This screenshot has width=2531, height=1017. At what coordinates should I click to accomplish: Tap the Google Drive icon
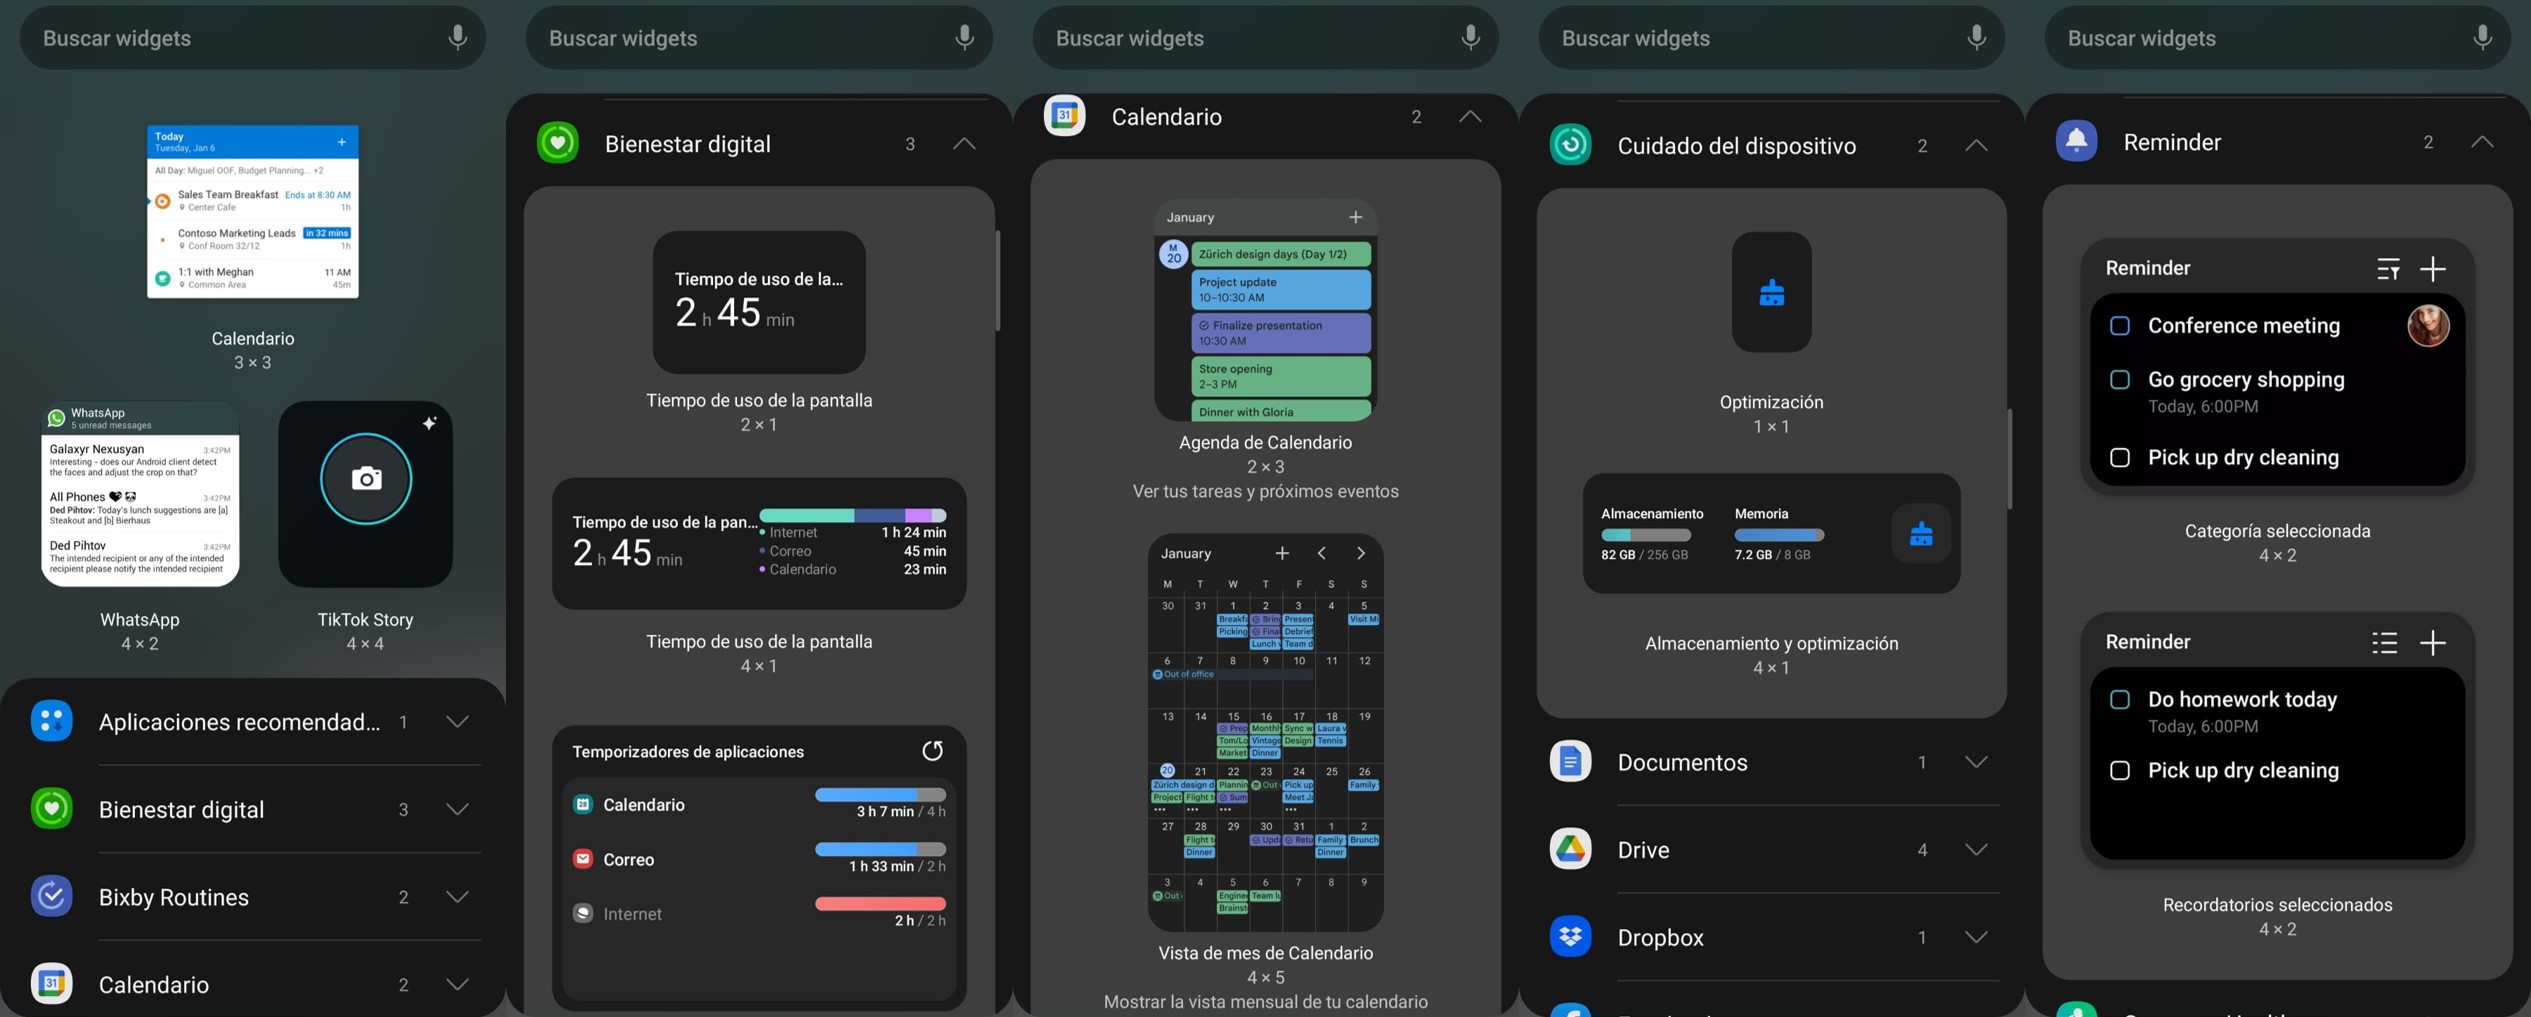tap(1570, 848)
